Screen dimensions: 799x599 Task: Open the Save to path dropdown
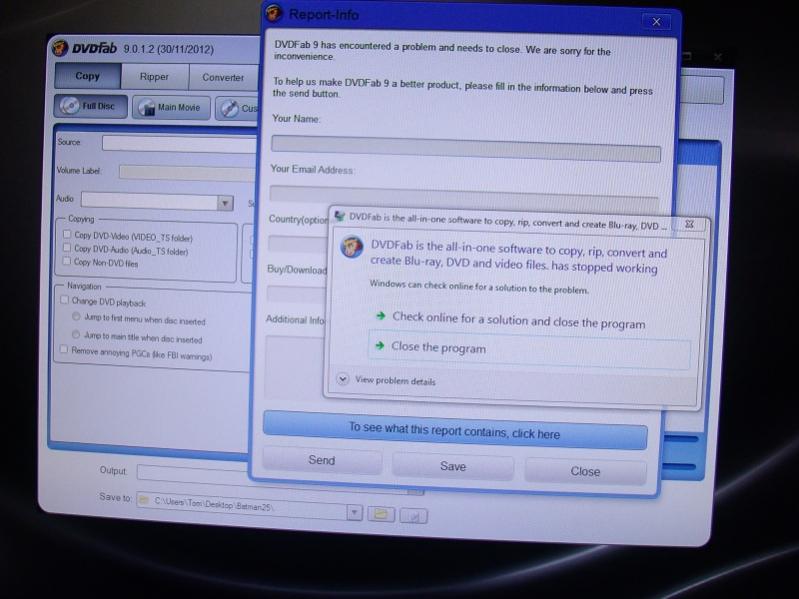tap(354, 512)
